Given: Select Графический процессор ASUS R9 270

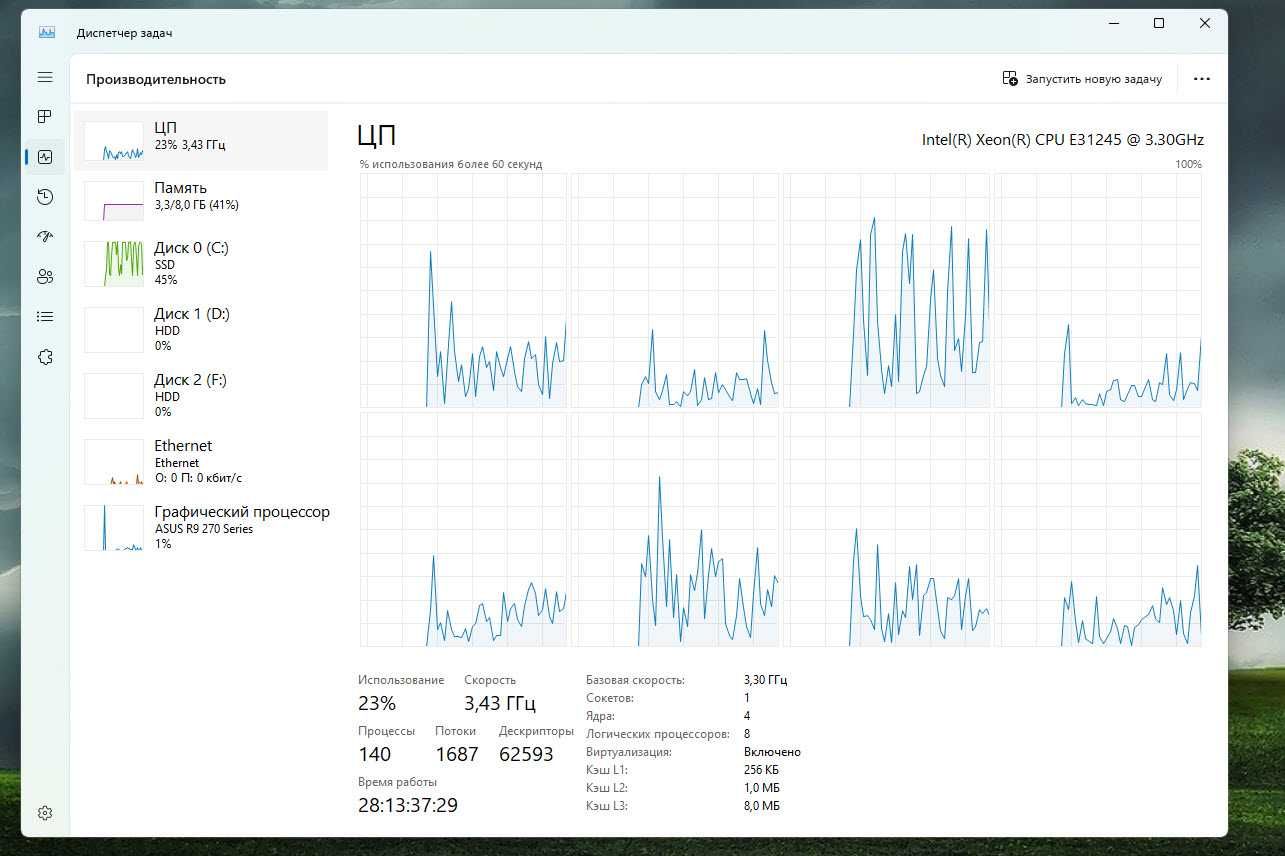Looking at the screenshot, I should [201, 527].
